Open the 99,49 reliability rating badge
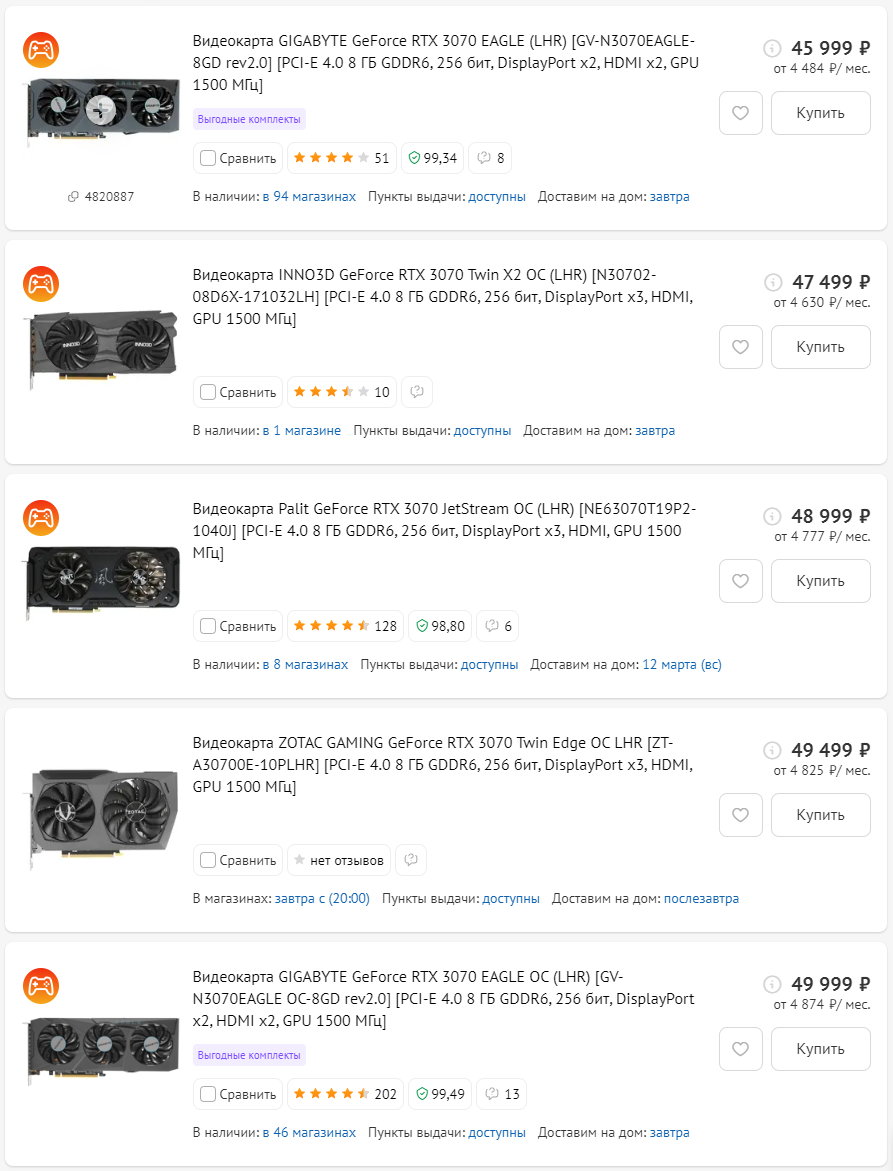893x1171 pixels. tap(440, 1094)
